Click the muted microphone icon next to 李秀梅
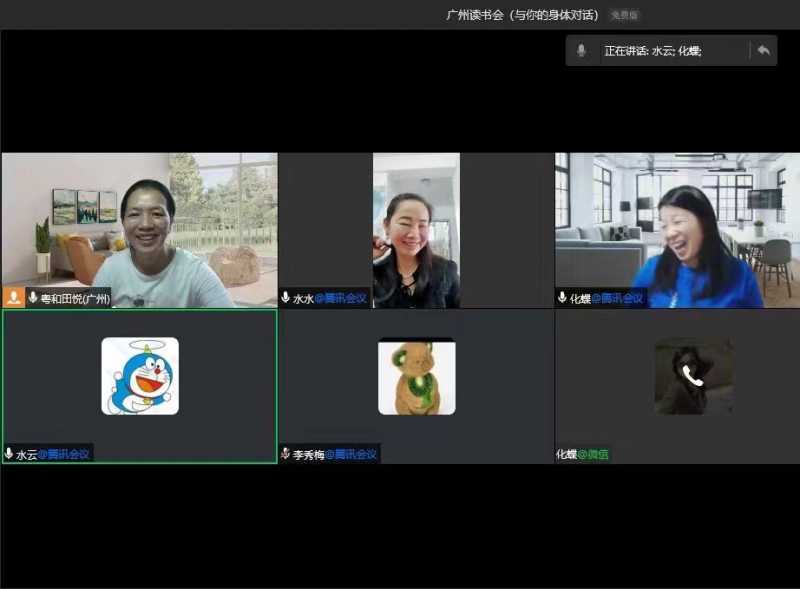Viewport: 800px width, 589px height. click(x=286, y=454)
